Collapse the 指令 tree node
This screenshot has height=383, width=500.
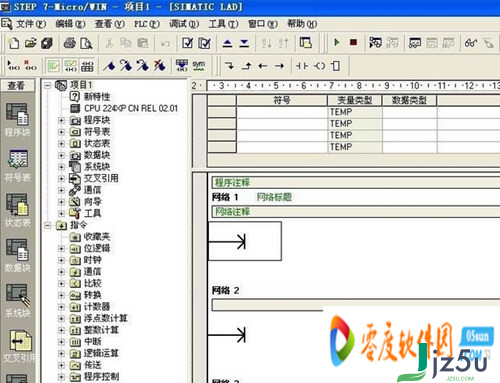48,226
